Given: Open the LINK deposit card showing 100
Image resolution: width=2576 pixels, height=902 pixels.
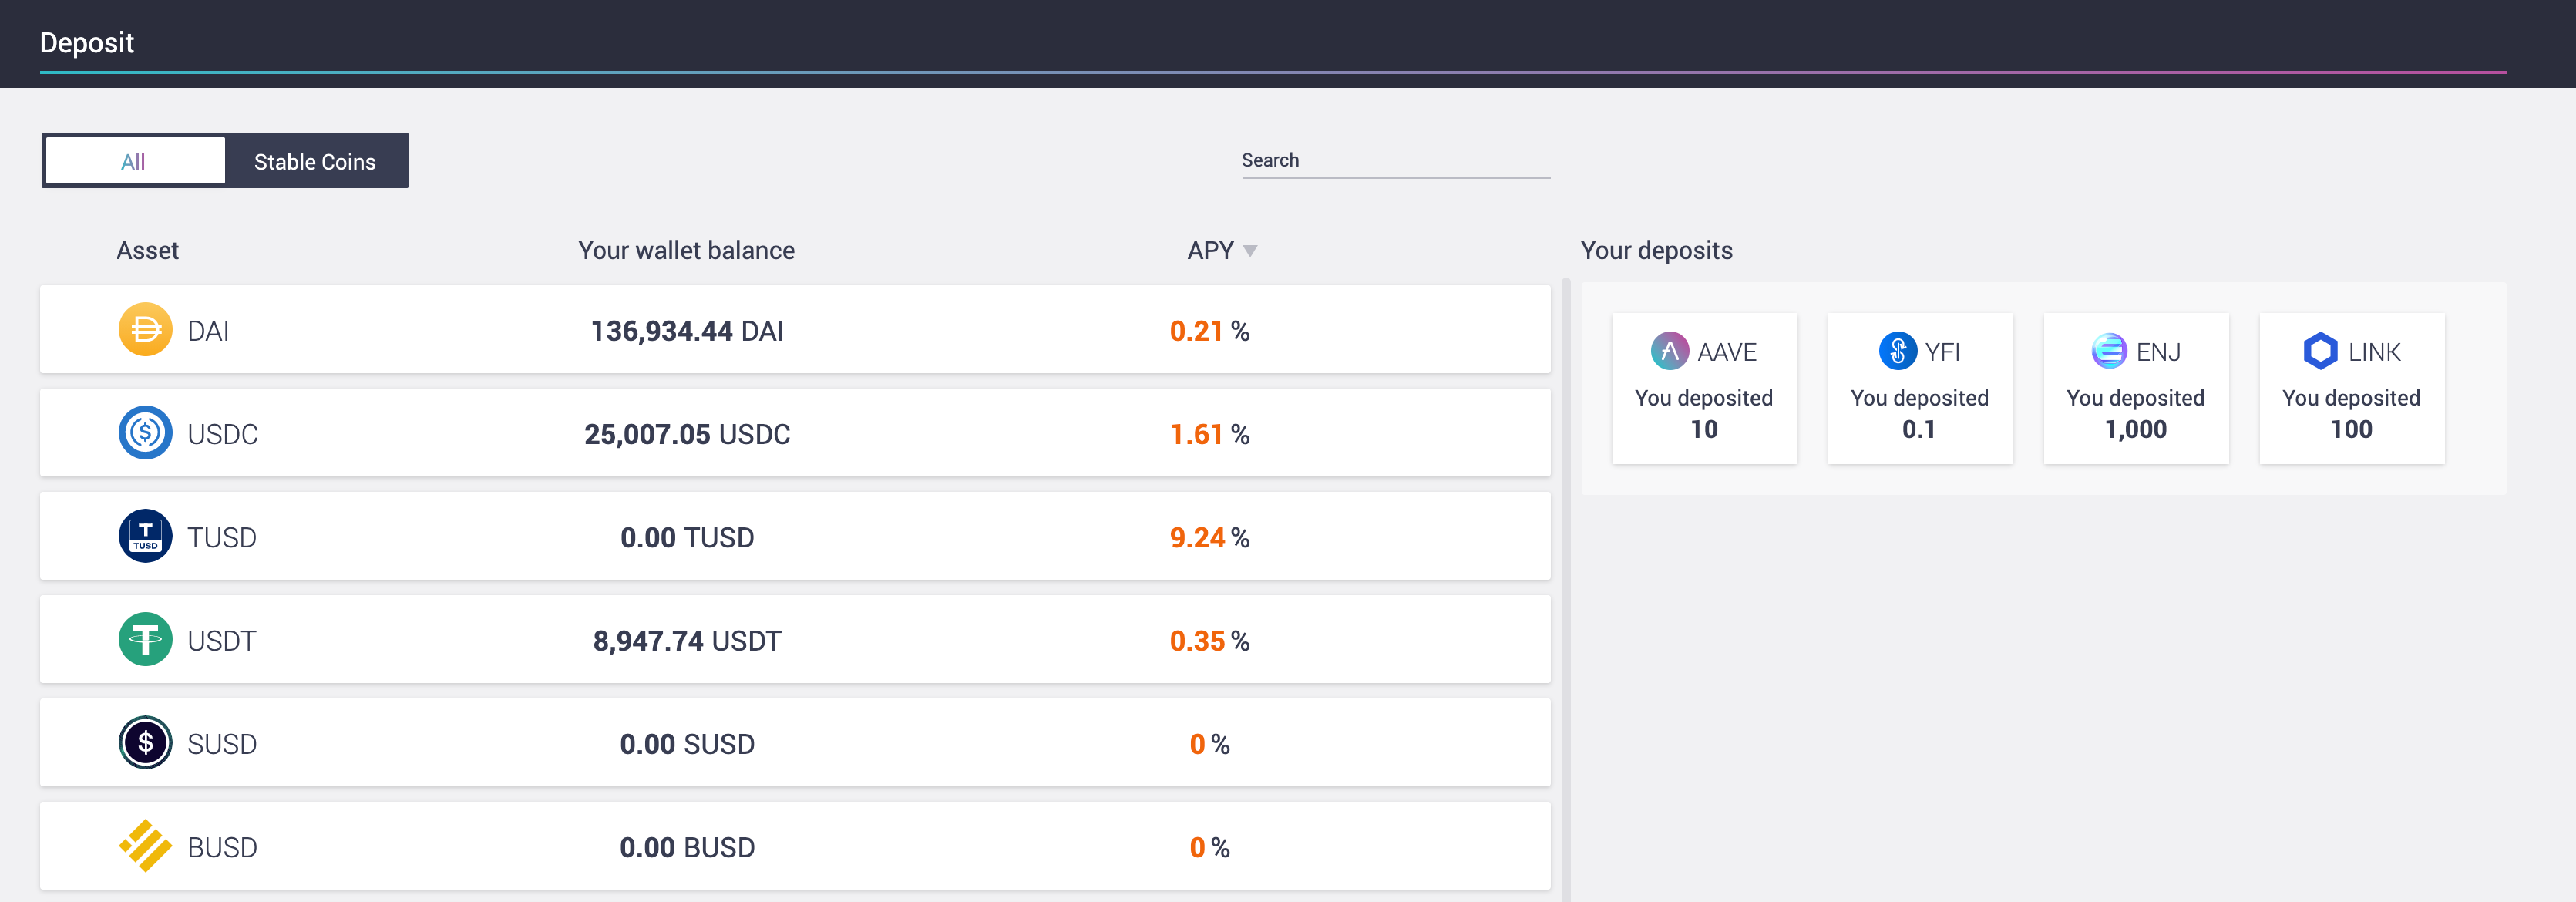Looking at the screenshot, I should tap(2351, 389).
